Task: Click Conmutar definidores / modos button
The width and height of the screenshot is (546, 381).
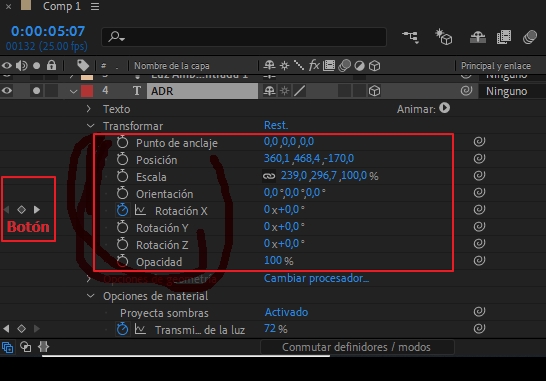Action: 357,347
